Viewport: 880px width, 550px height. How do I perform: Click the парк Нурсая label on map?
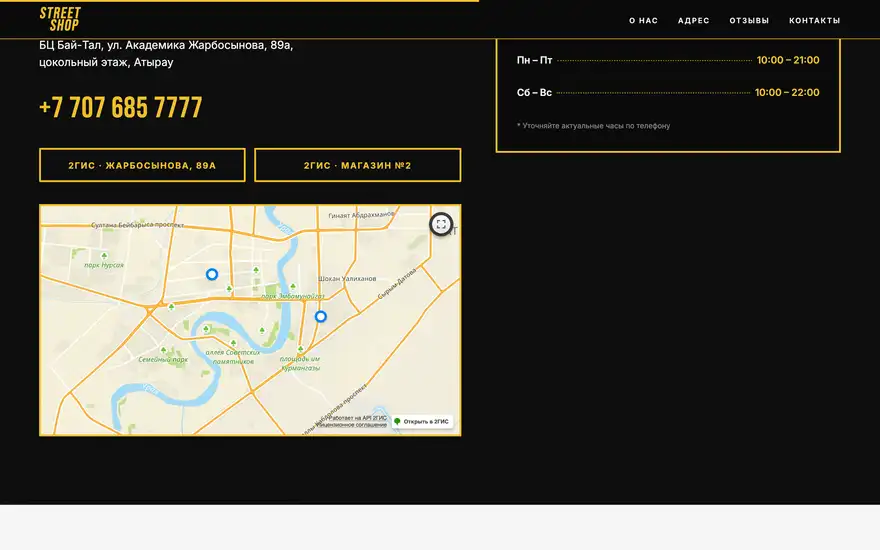coord(104,265)
